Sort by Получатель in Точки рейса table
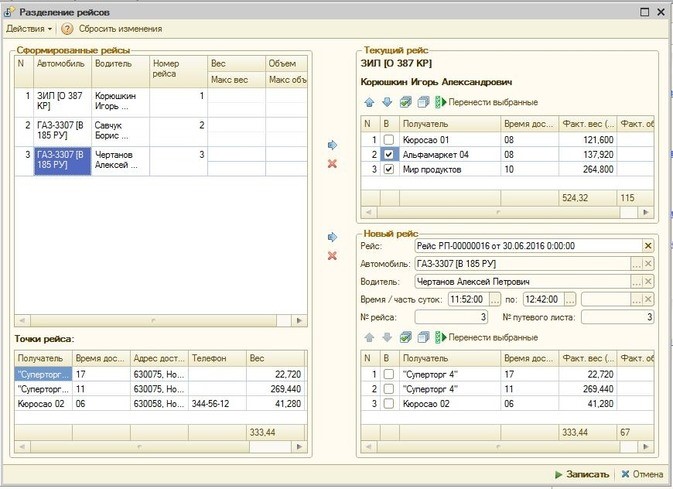This screenshot has height=489, width=673. (x=43, y=358)
